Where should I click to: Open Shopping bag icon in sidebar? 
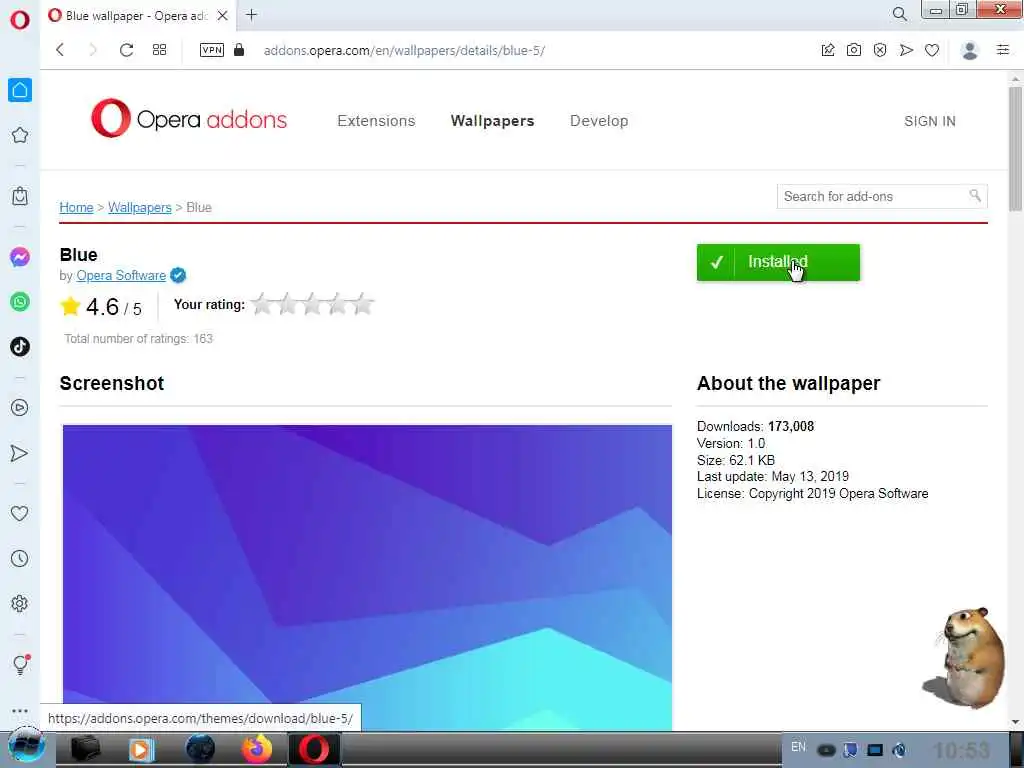pos(20,196)
